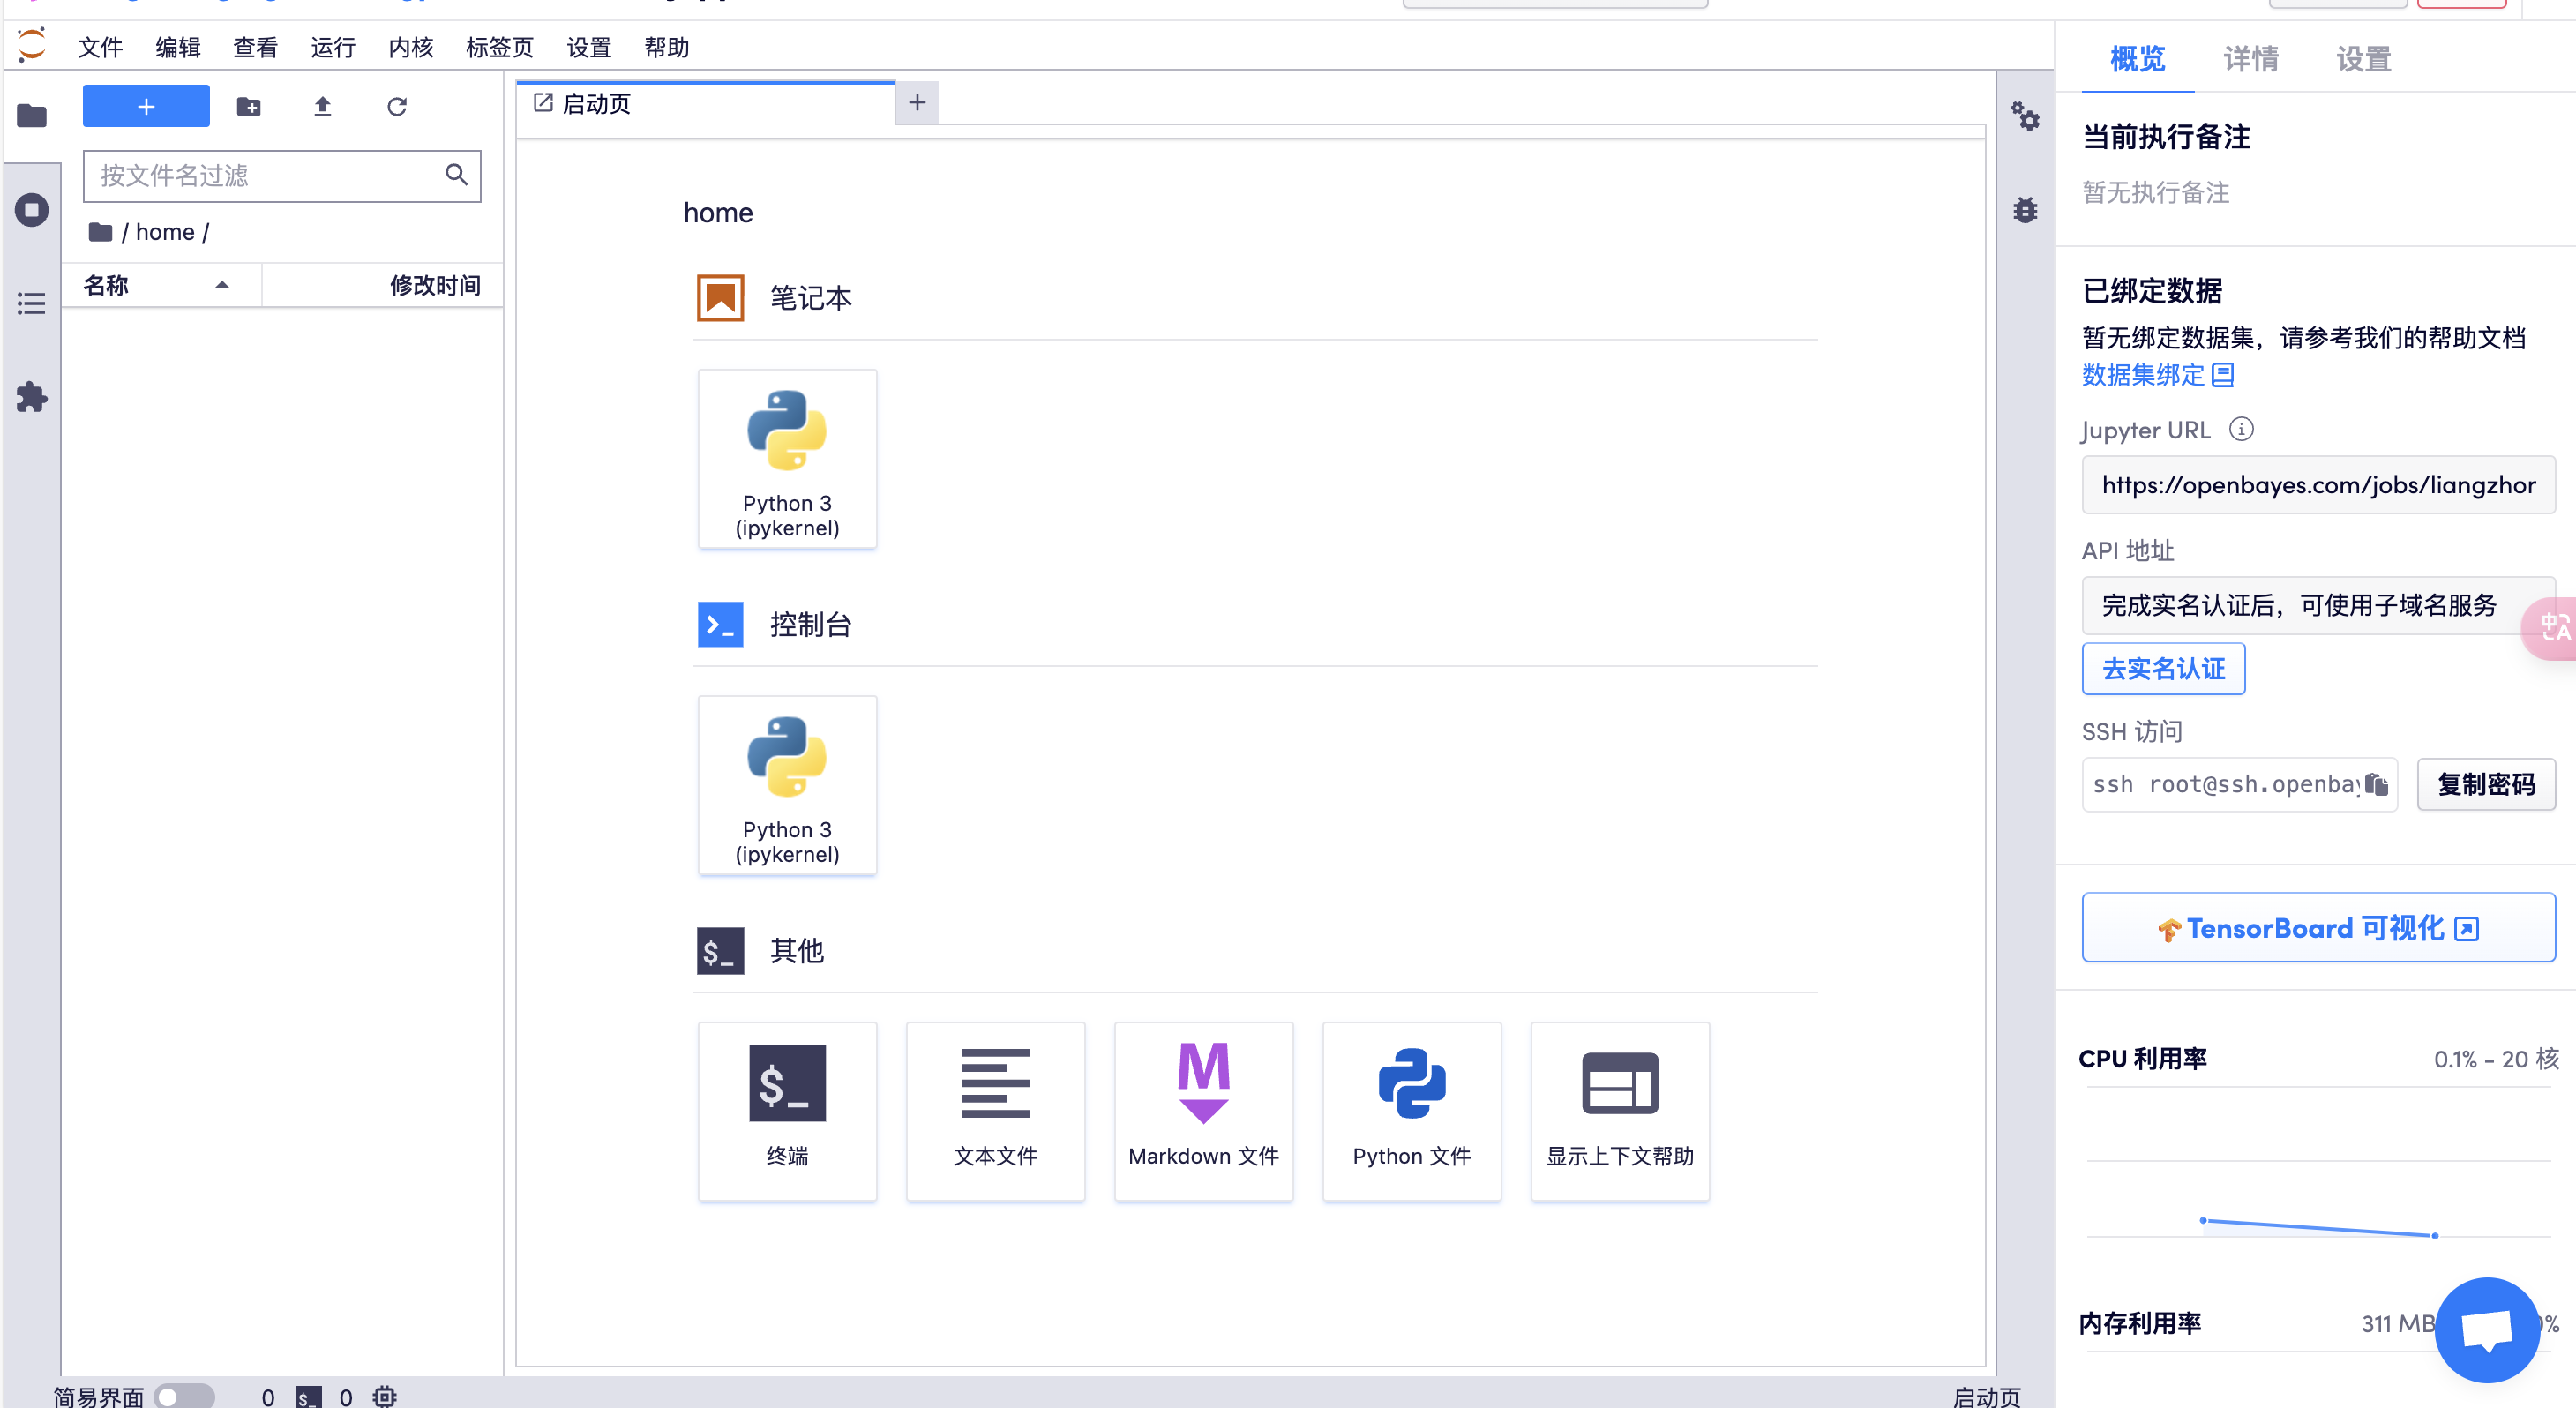Image resolution: width=2576 pixels, height=1408 pixels.
Task: Open the running kernels sidebar panel
Action: [x=32, y=210]
